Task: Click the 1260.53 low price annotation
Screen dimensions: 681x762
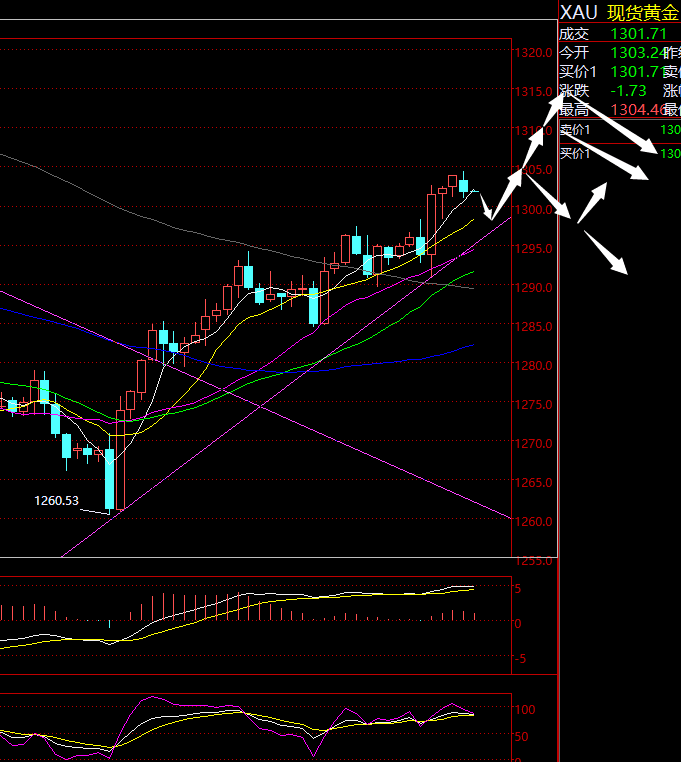Action: (56, 501)
